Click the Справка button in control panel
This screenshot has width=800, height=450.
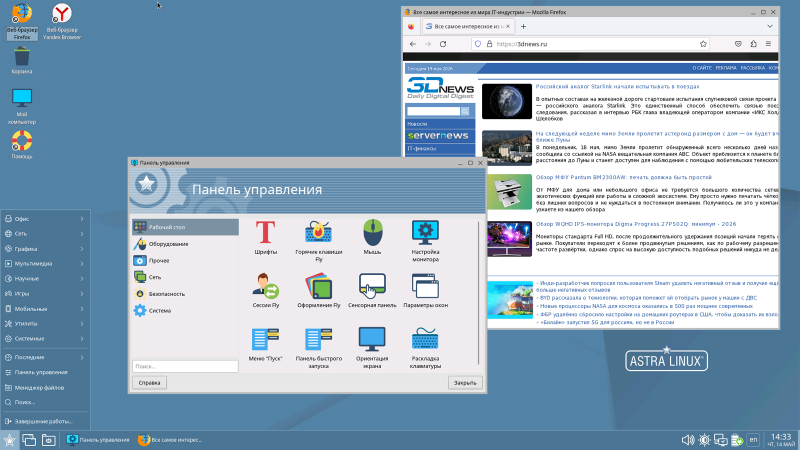(x=149, y=383)
